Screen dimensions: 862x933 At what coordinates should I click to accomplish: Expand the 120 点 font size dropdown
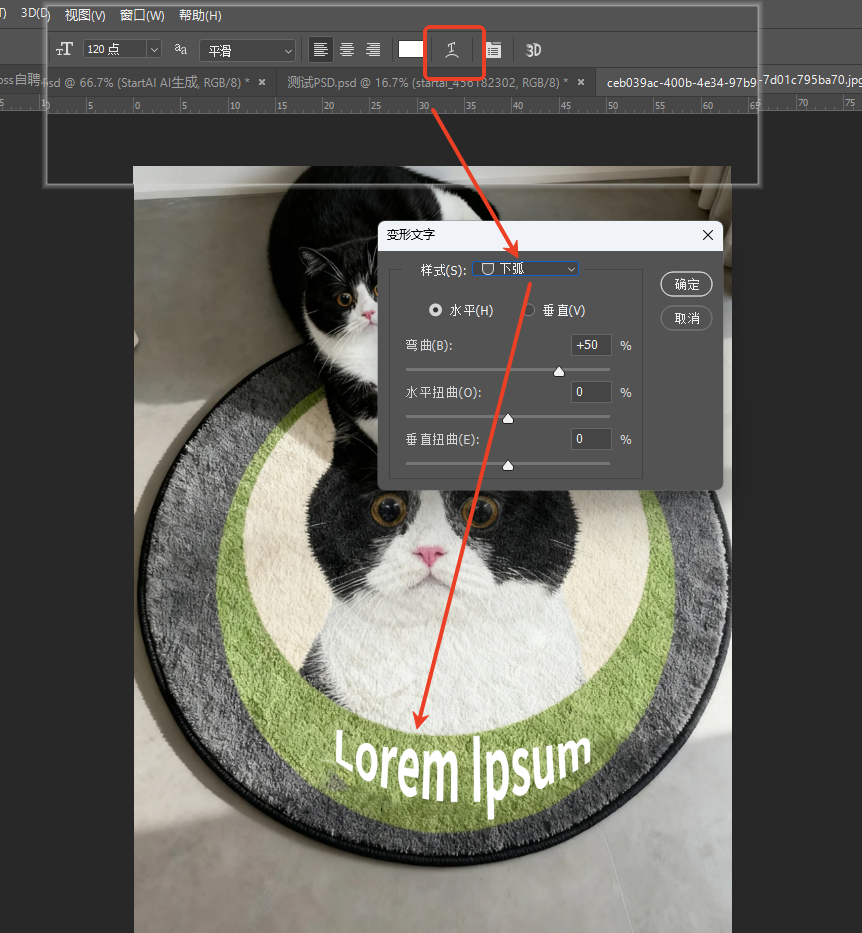point(153,50)
